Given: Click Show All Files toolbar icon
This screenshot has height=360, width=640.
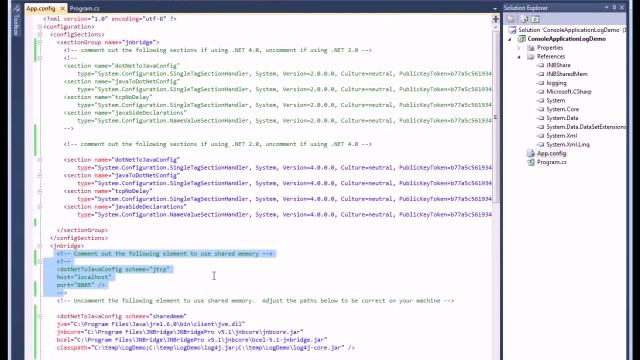Looking at the screenshot, I should [524, 19].
